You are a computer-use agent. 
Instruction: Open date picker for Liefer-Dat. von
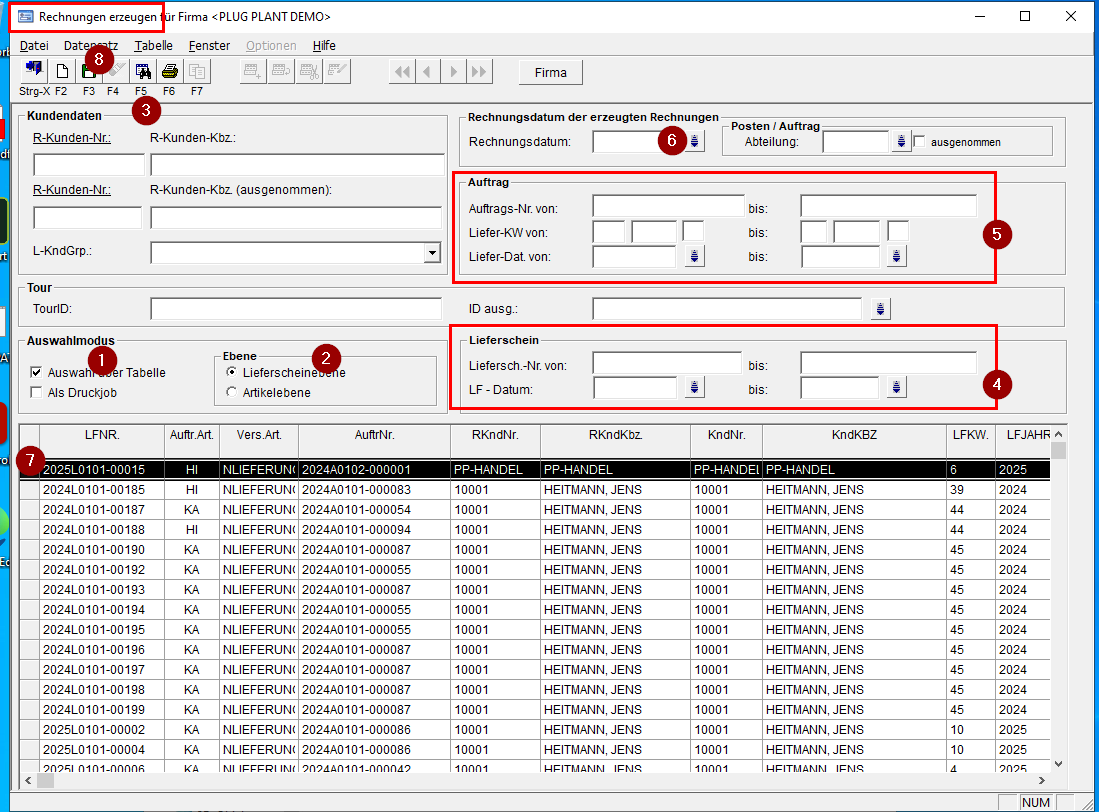(695, 257)
